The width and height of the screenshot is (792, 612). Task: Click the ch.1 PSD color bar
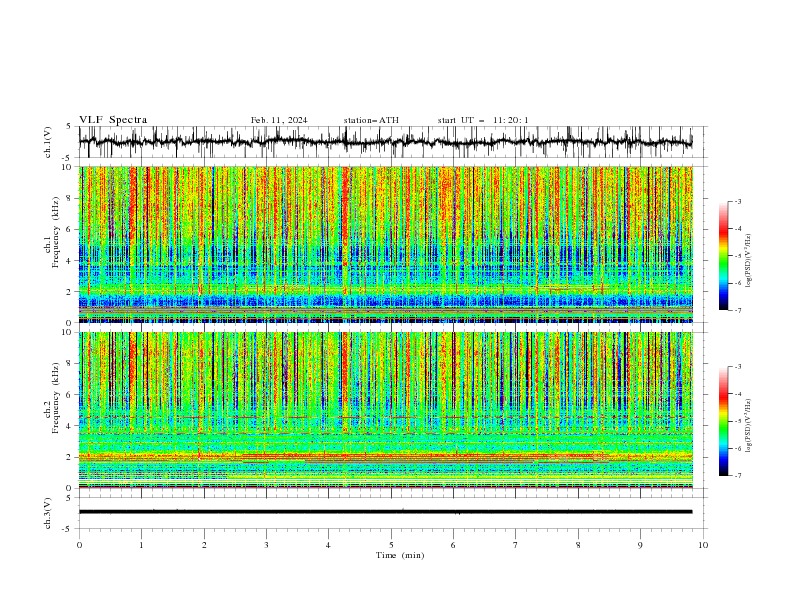pos(723,256)
